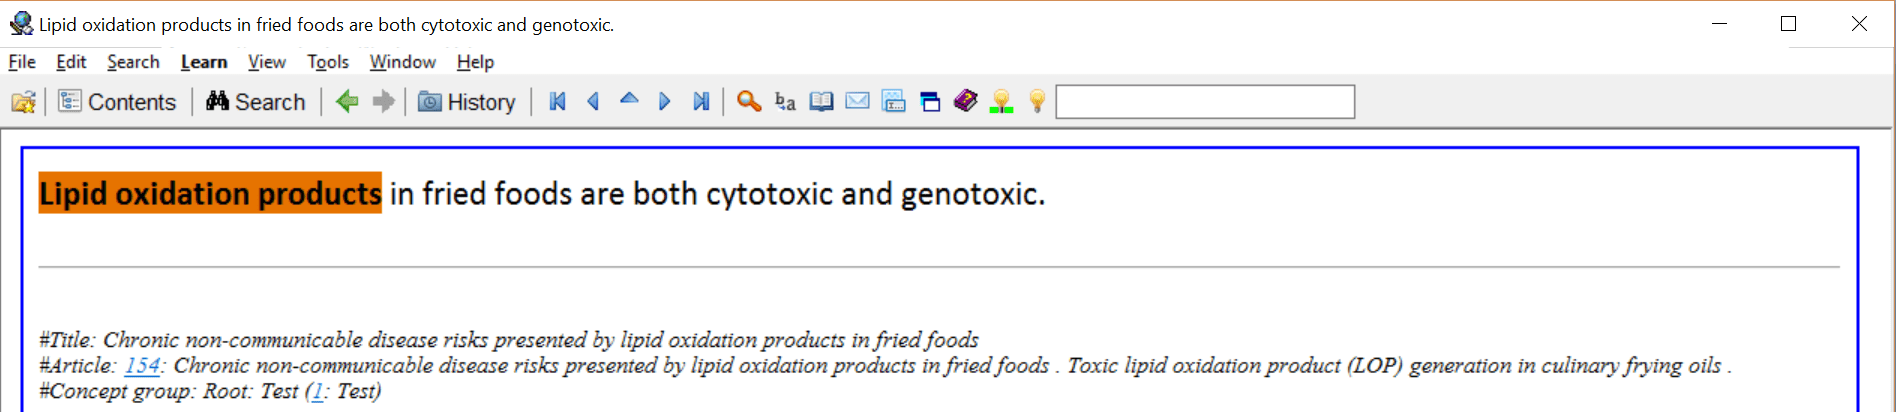Follow concept group link 1
1896x412 pixels.
317,391
